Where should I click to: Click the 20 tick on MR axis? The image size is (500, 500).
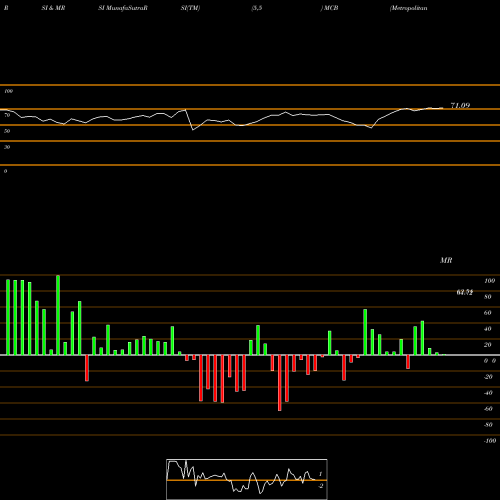click(x=488, y=345)
